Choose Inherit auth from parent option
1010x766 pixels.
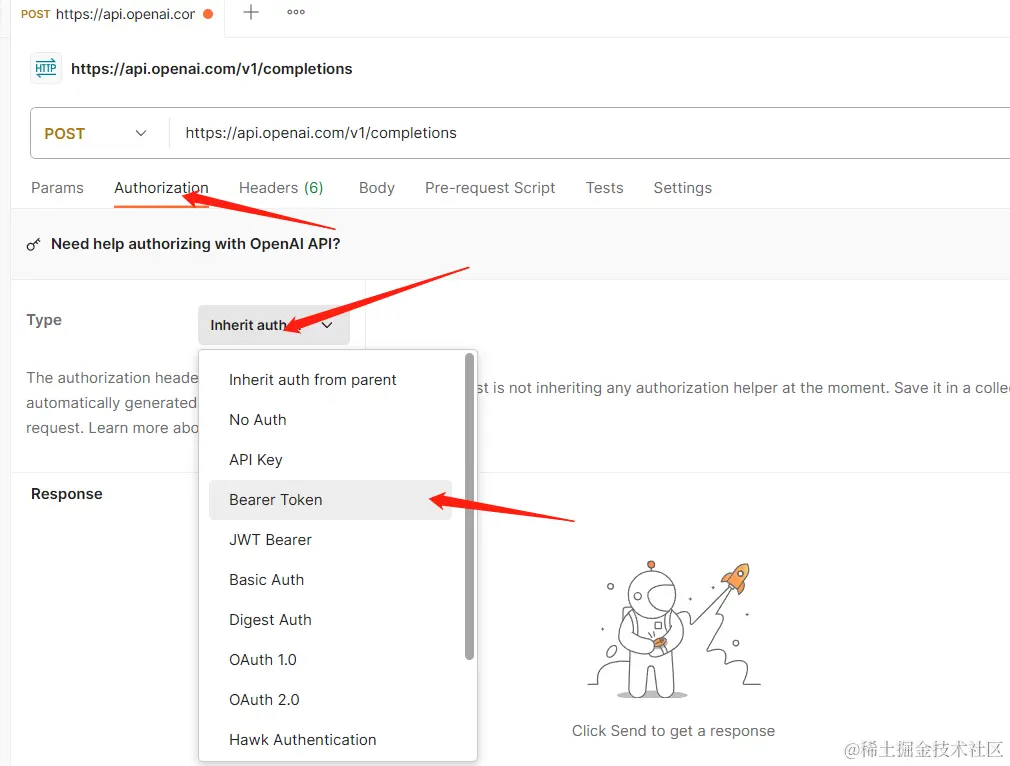click(x=330, y=380)
